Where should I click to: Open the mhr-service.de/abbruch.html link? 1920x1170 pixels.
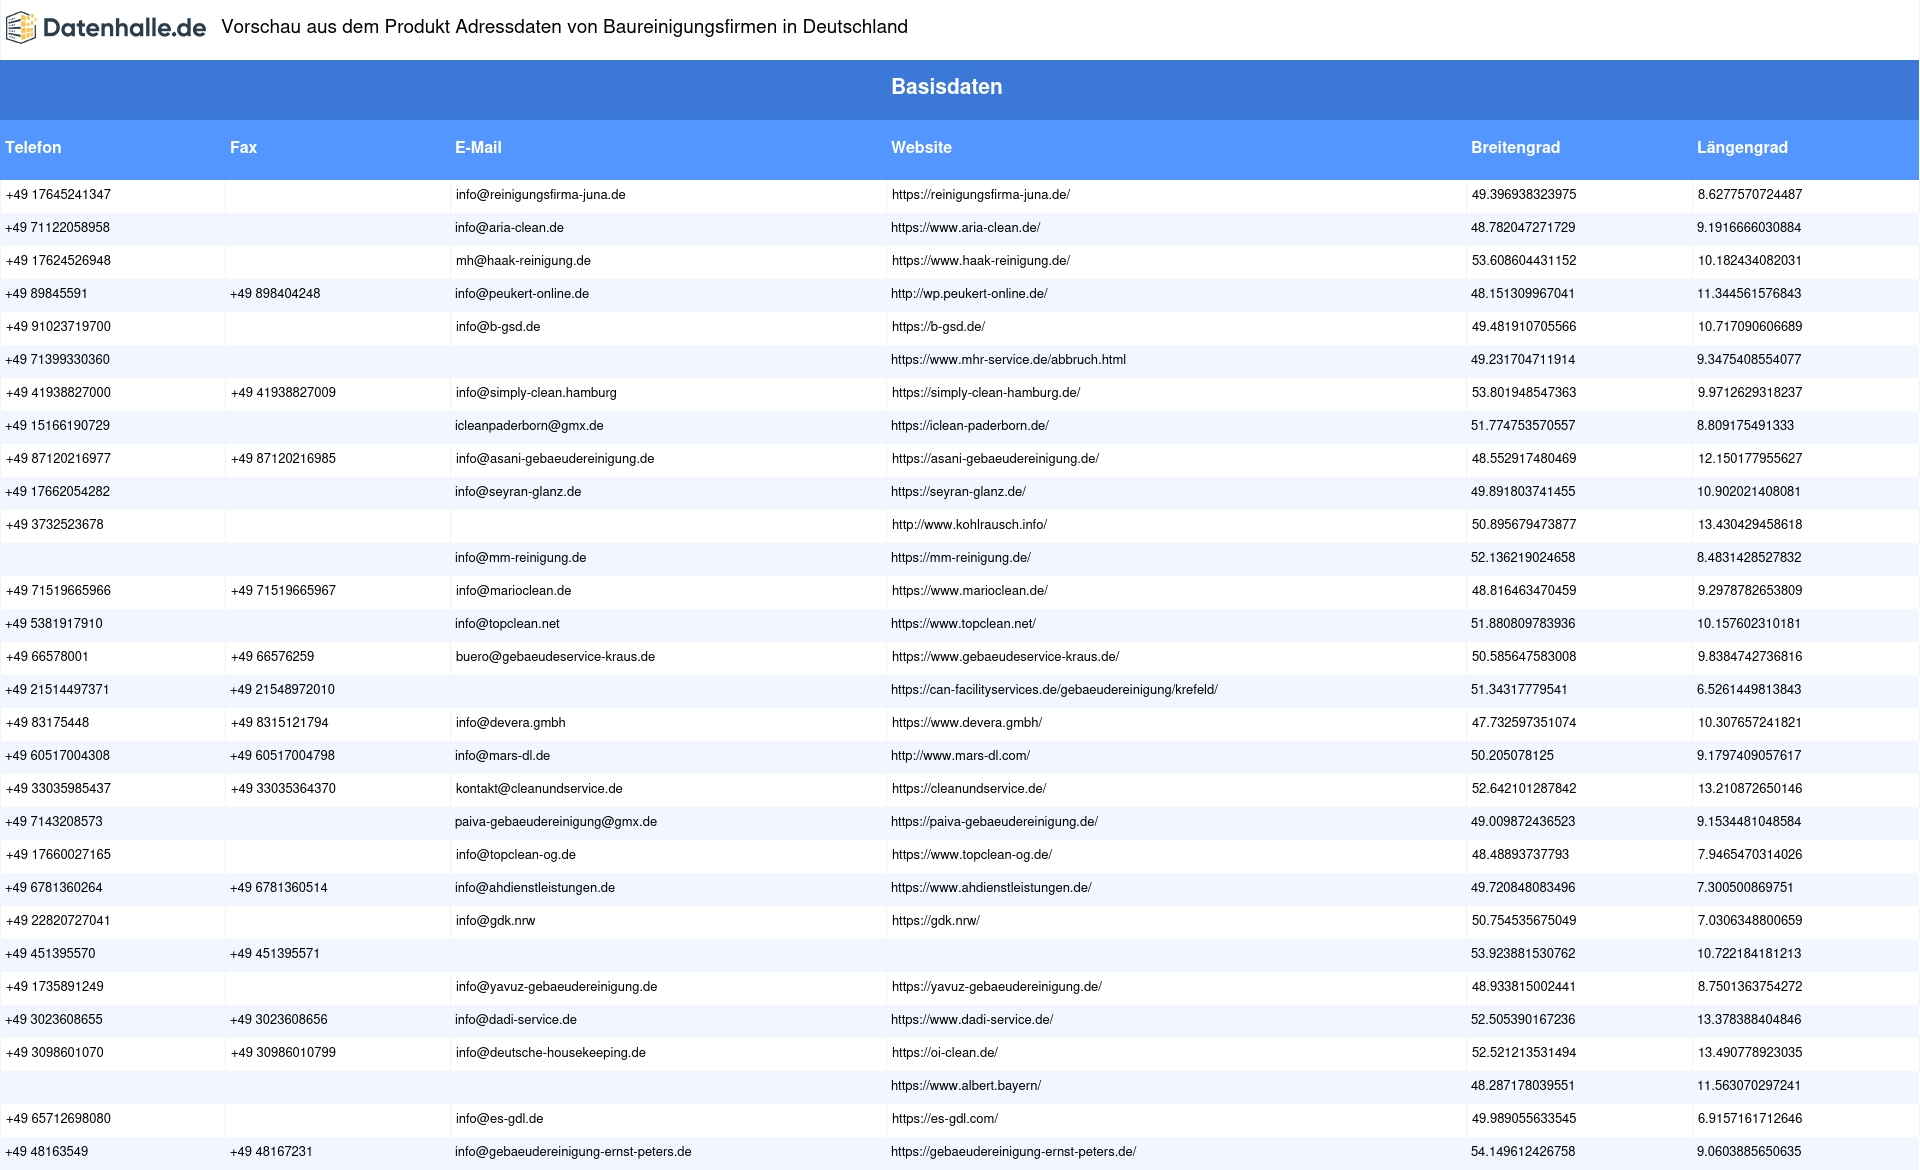point(1008,360)
